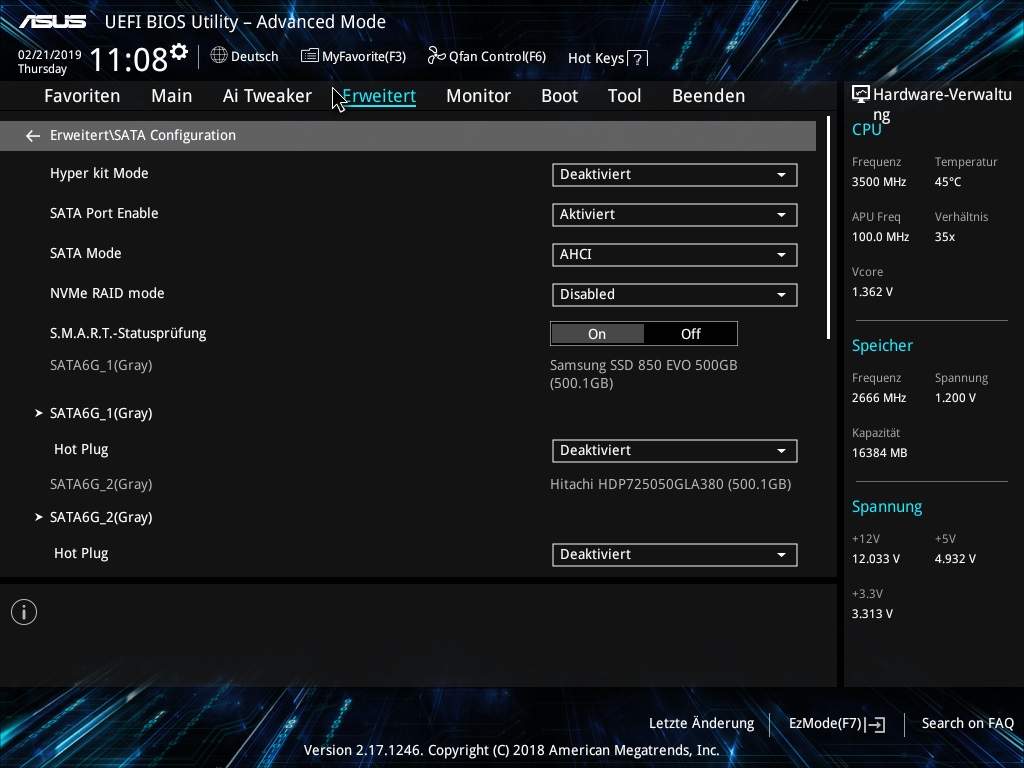Click the ASUS logo
Screen dimensions: 1024x768
click(52, 22)
